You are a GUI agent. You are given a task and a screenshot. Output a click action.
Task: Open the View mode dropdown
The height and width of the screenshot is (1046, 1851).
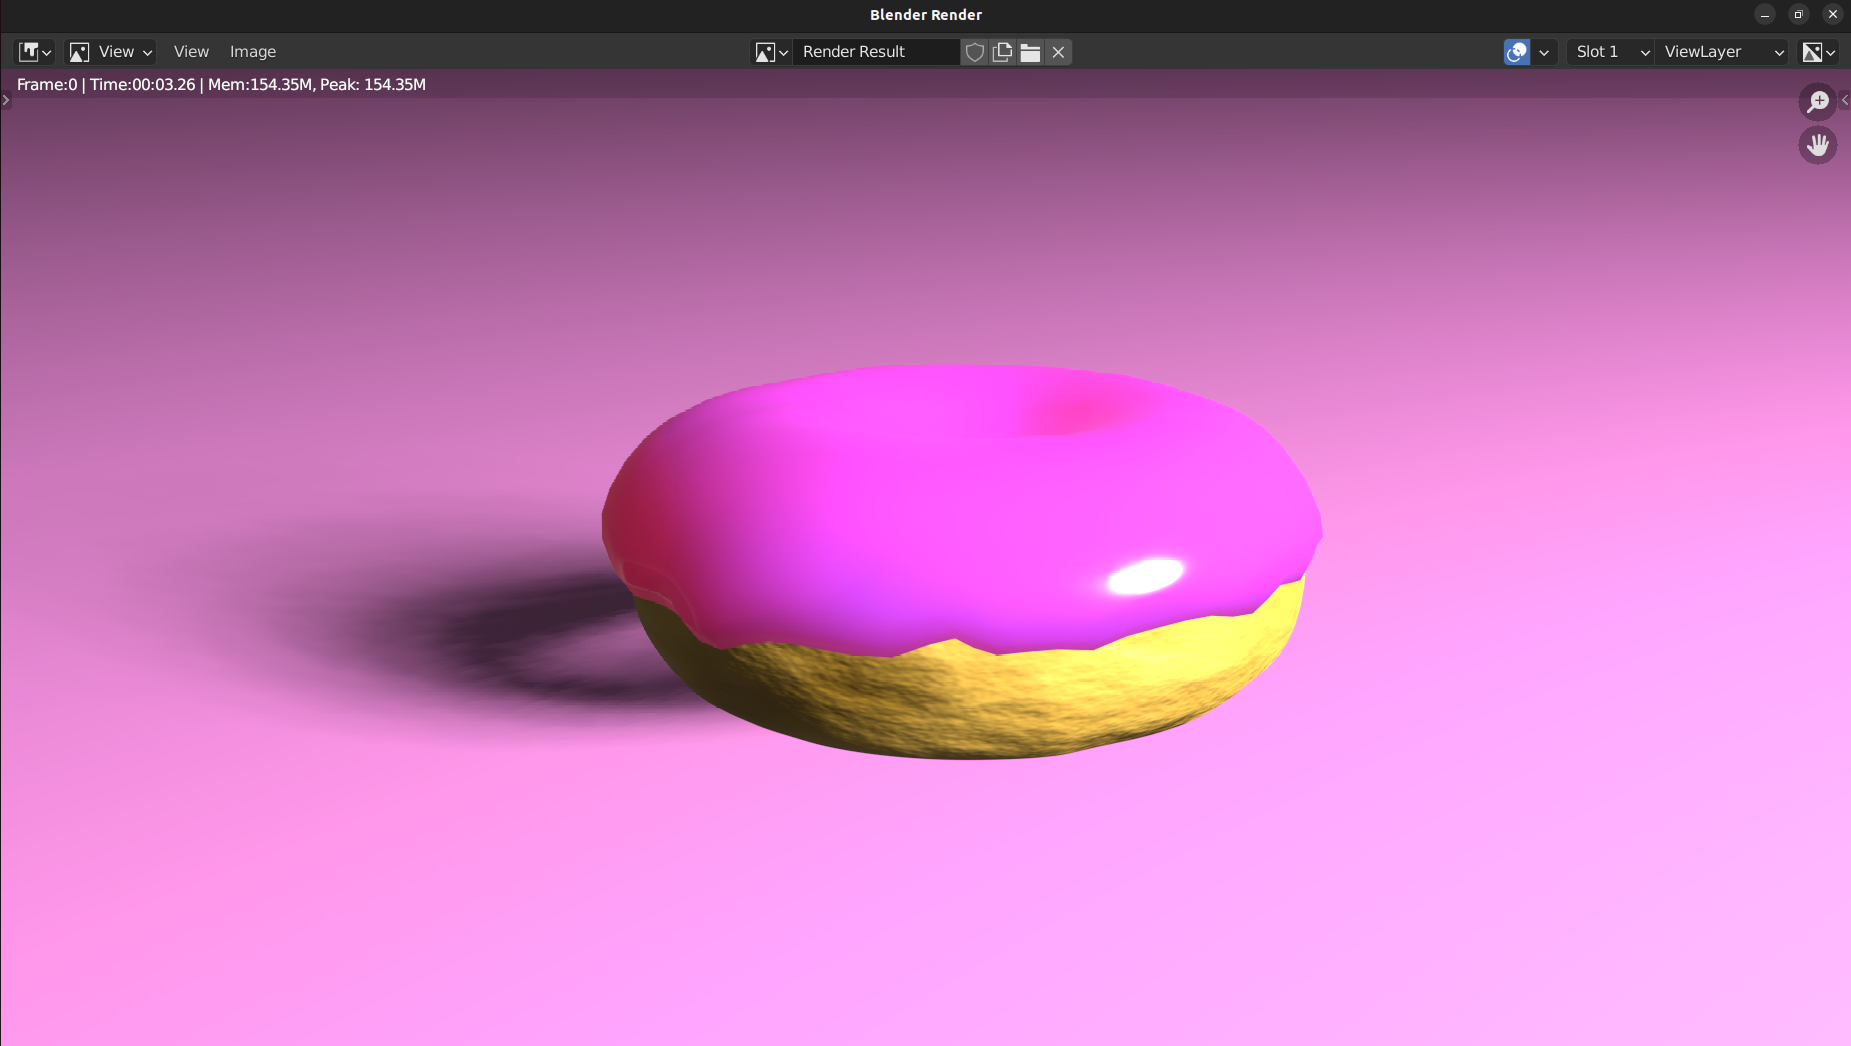(x=110, y=52)
